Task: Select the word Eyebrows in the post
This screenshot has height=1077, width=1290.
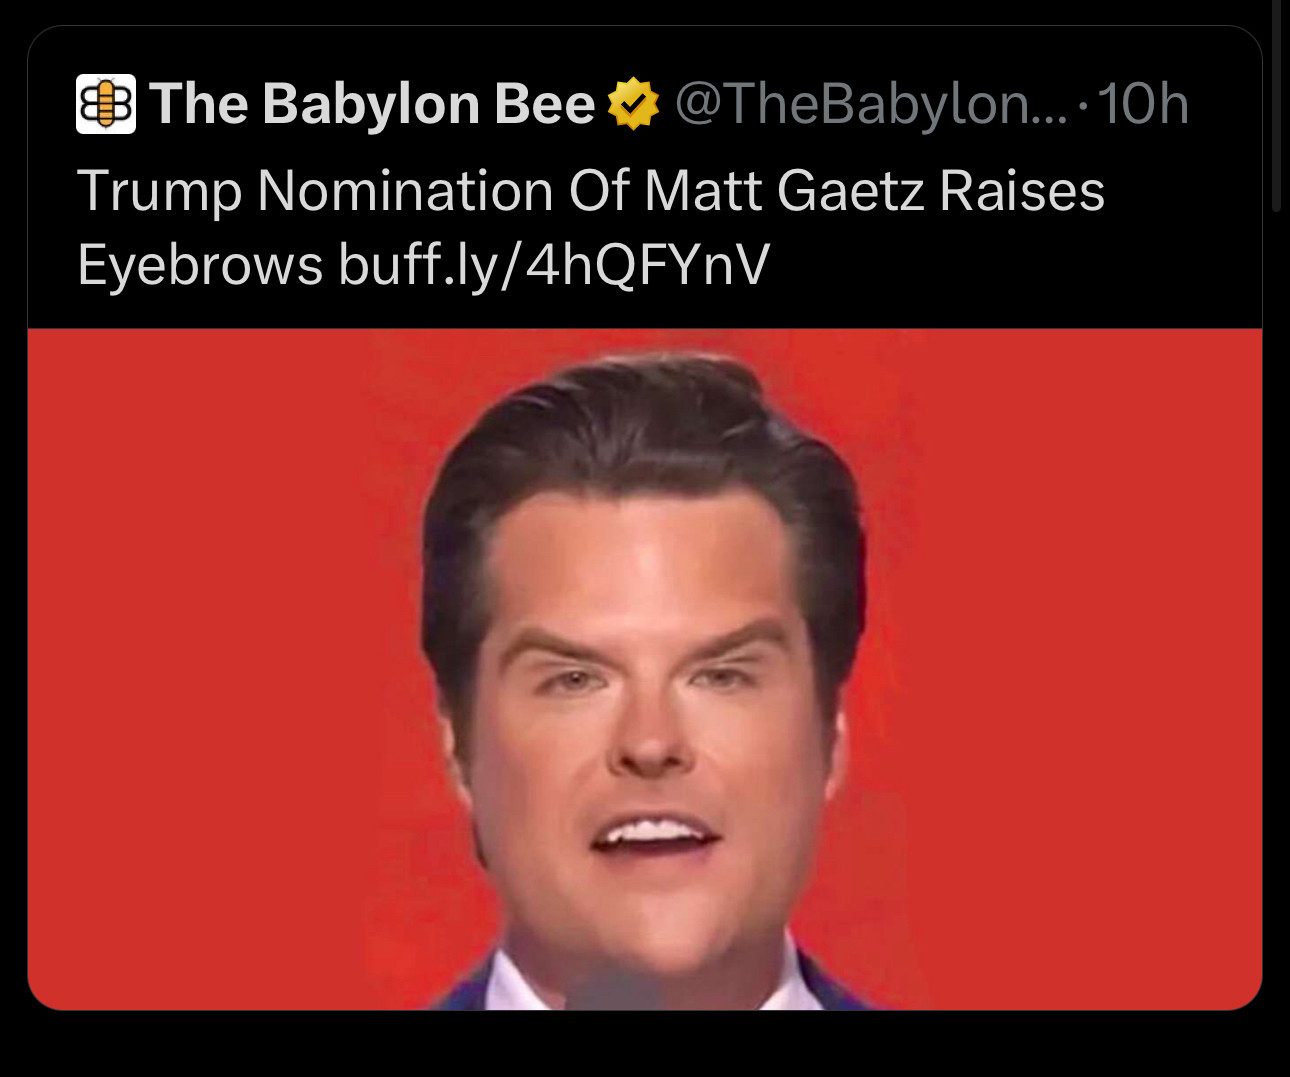Action: click(200, 266)
